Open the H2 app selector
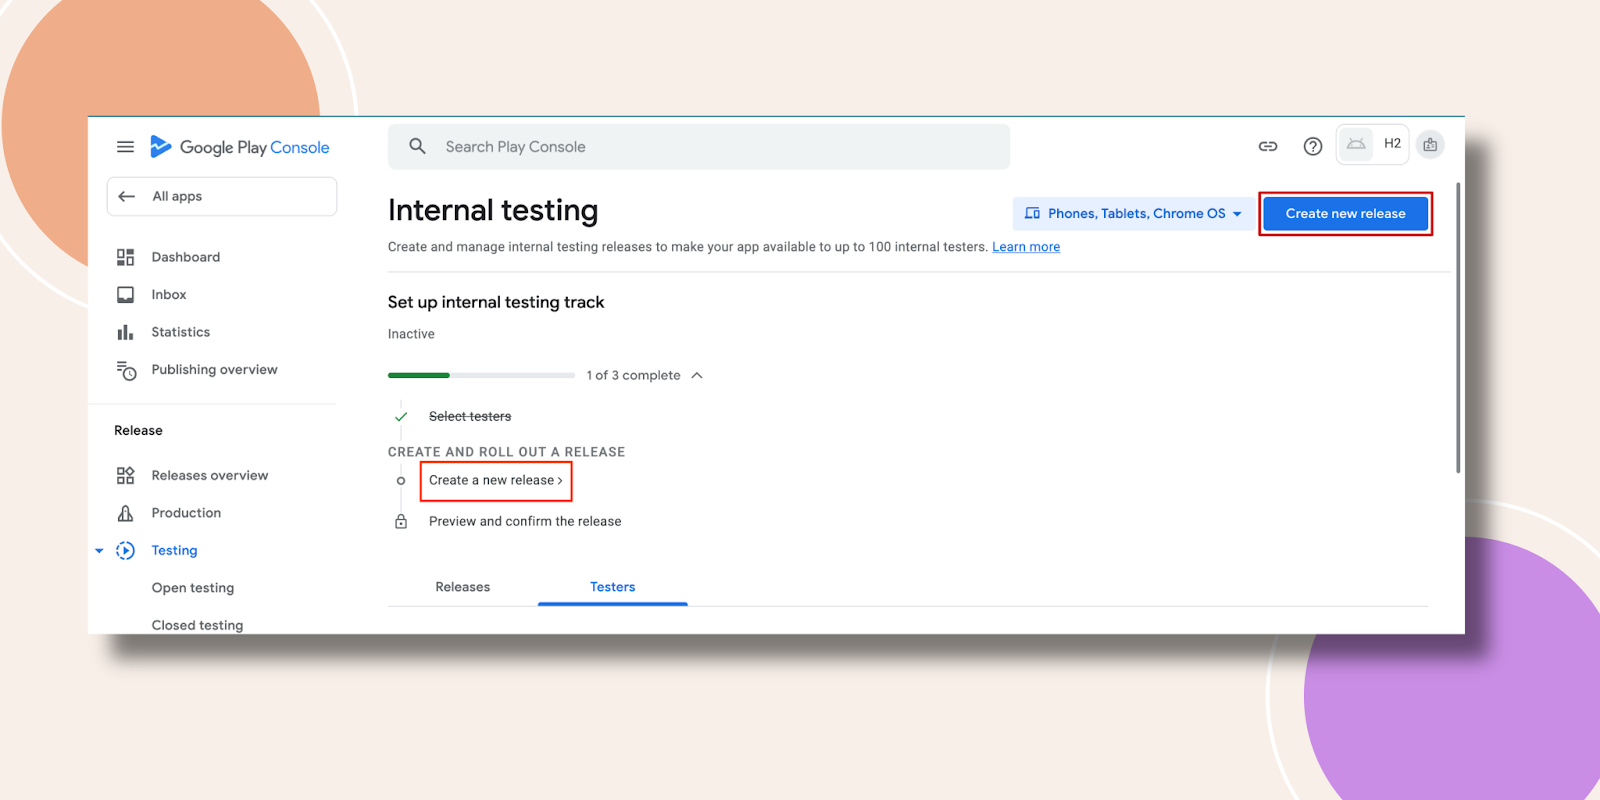This screenshot has width=1600, height=800. coord(1373,144)
